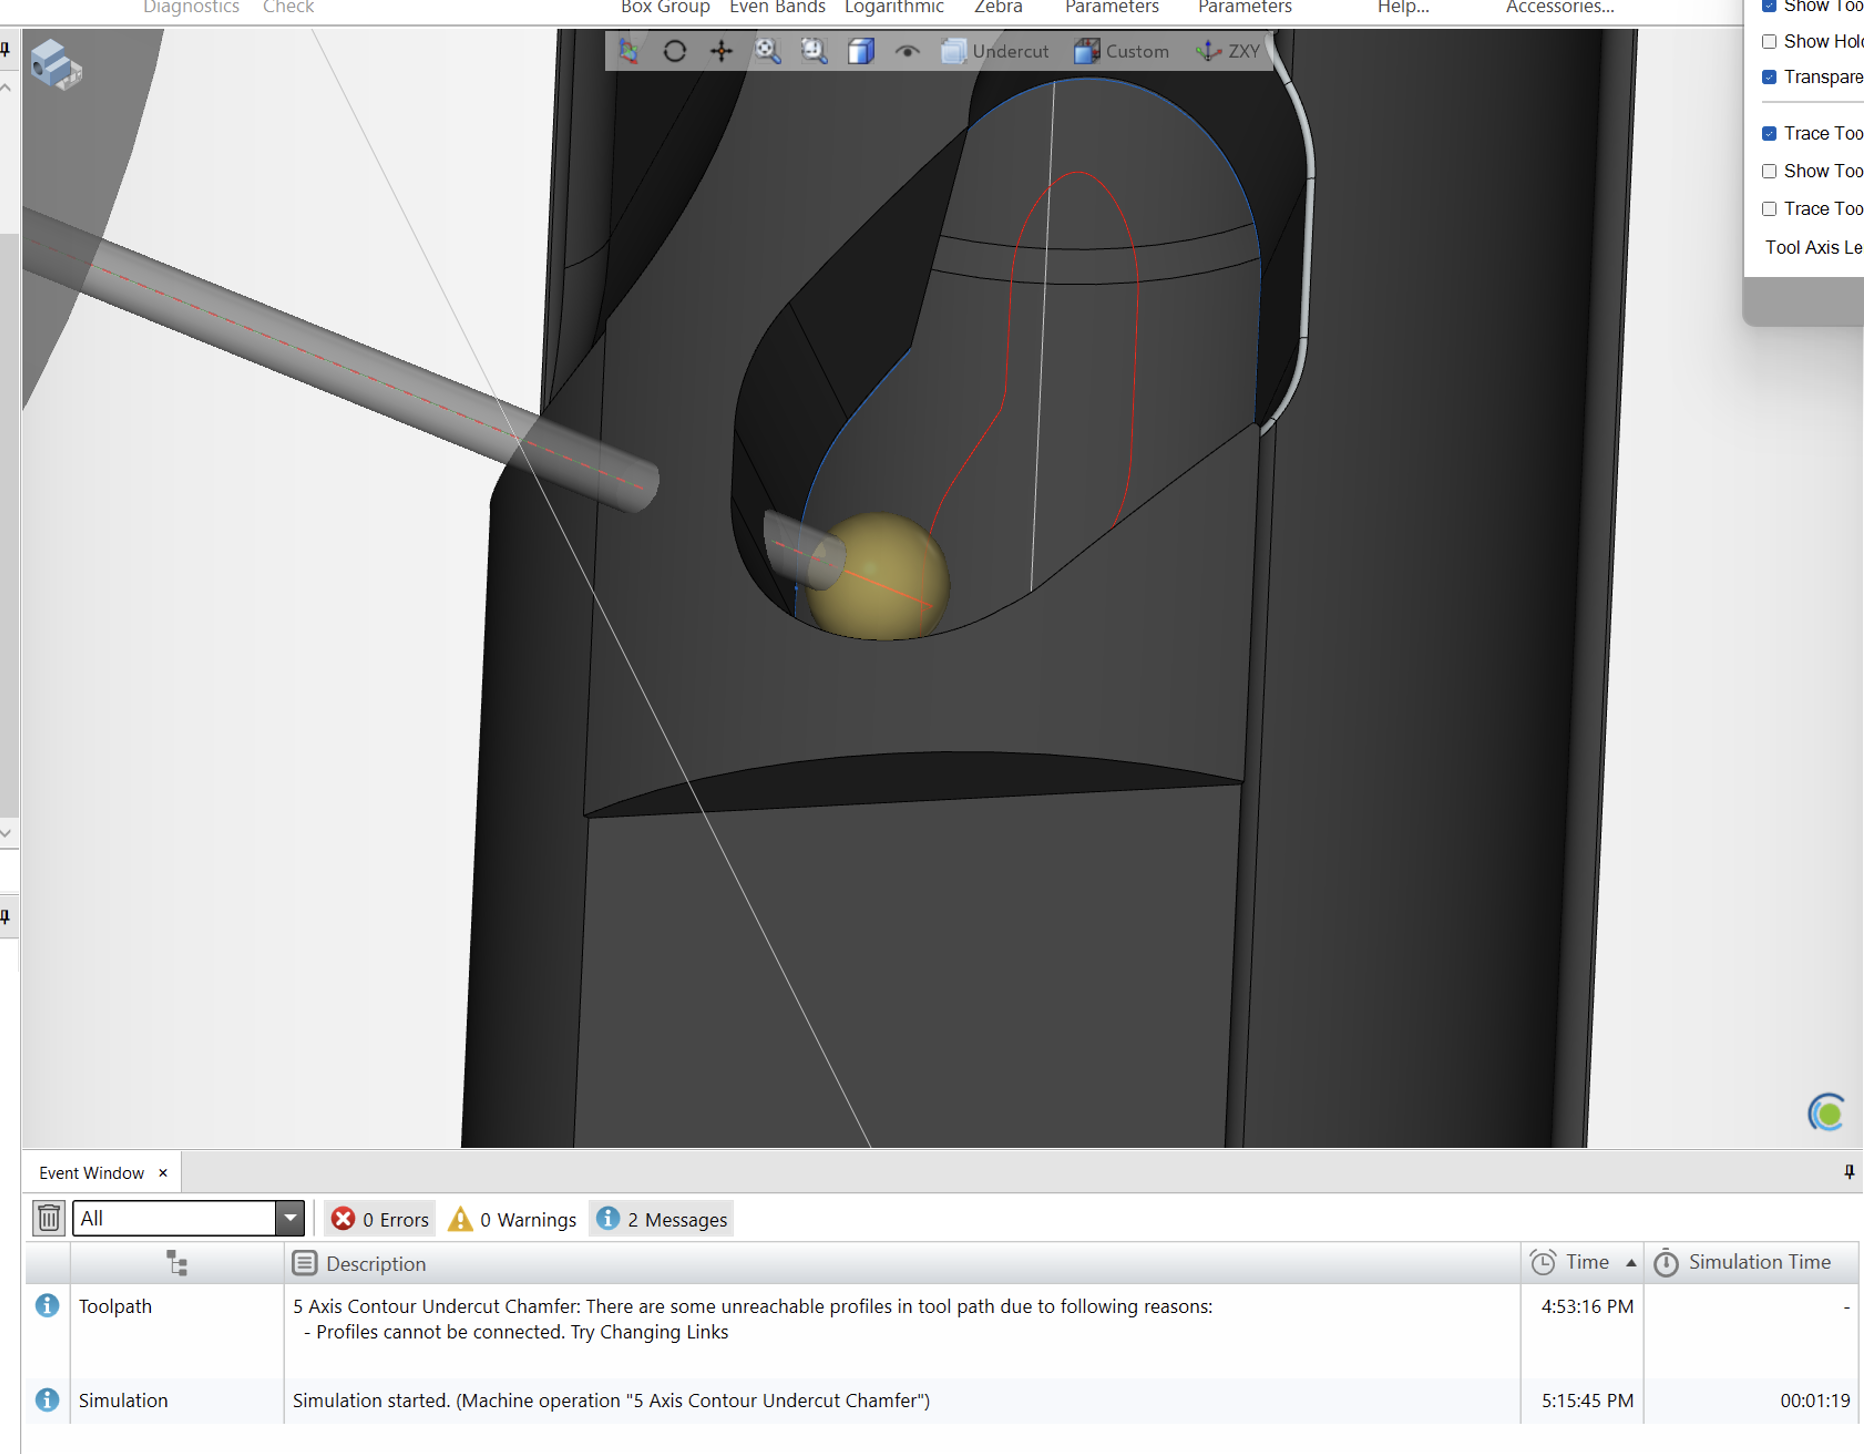Click the yellow ball end of the tool
1864x1454 pixels.
coord(878,576)
